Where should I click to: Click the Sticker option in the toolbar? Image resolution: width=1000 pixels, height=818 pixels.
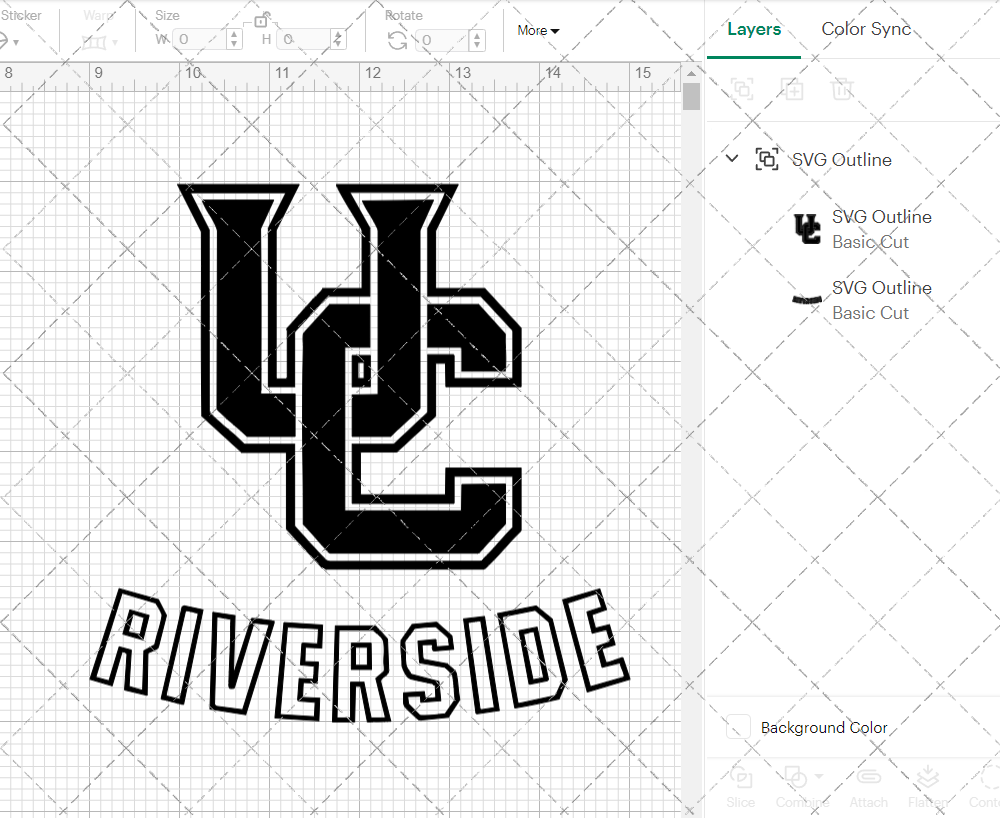click(x=22, y=15)
